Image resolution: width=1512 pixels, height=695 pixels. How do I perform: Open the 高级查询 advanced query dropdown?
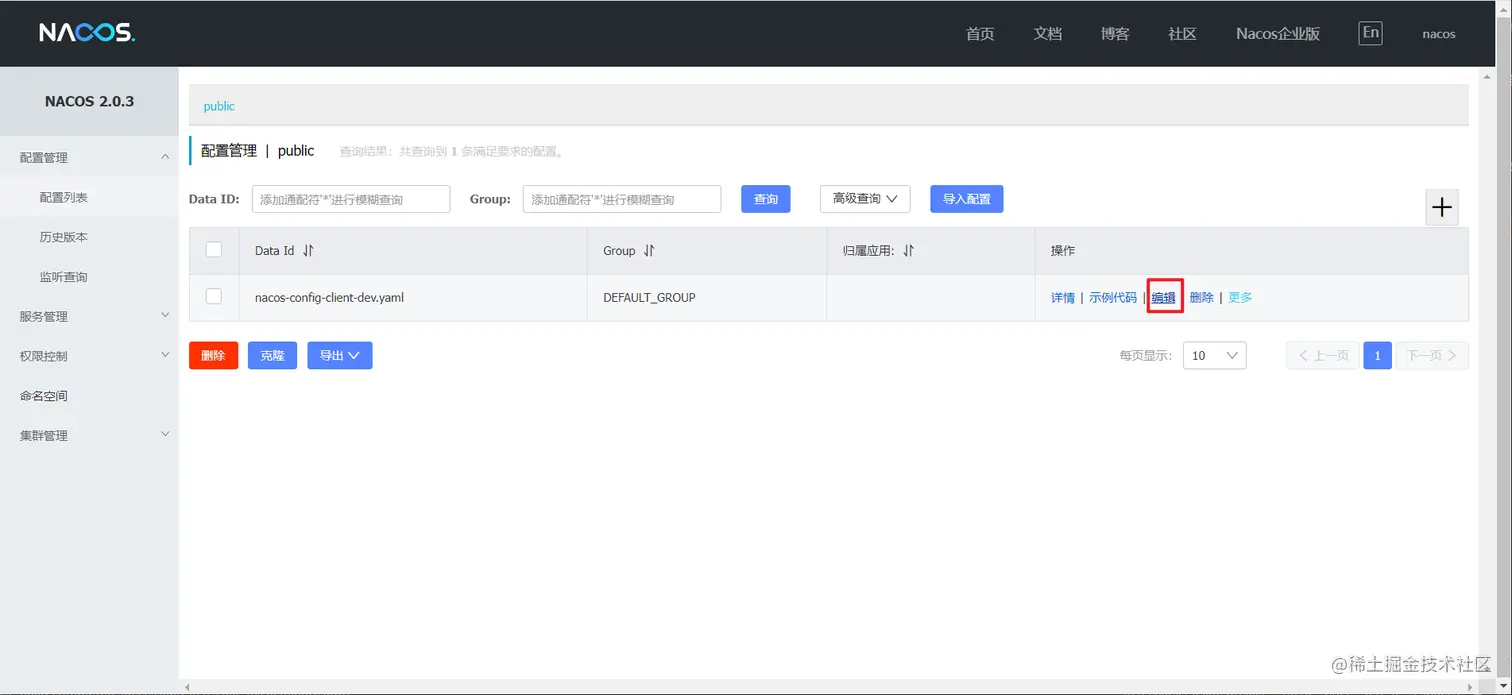click(865, 199)
